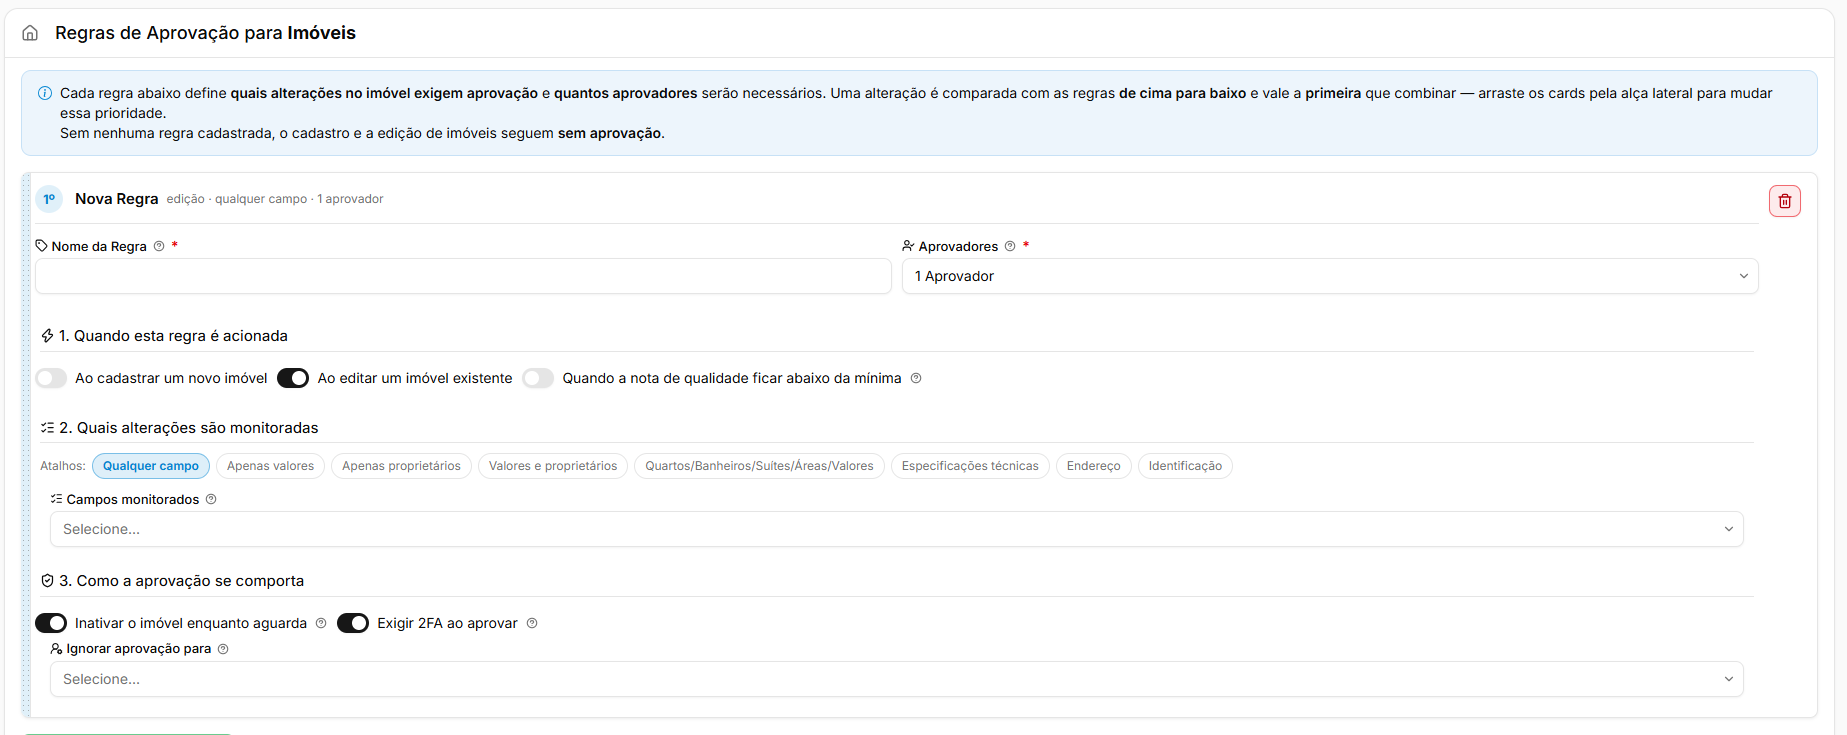Click the shield icon in section 3 heading
1847x735 pixels.
[x=47, y=581]
